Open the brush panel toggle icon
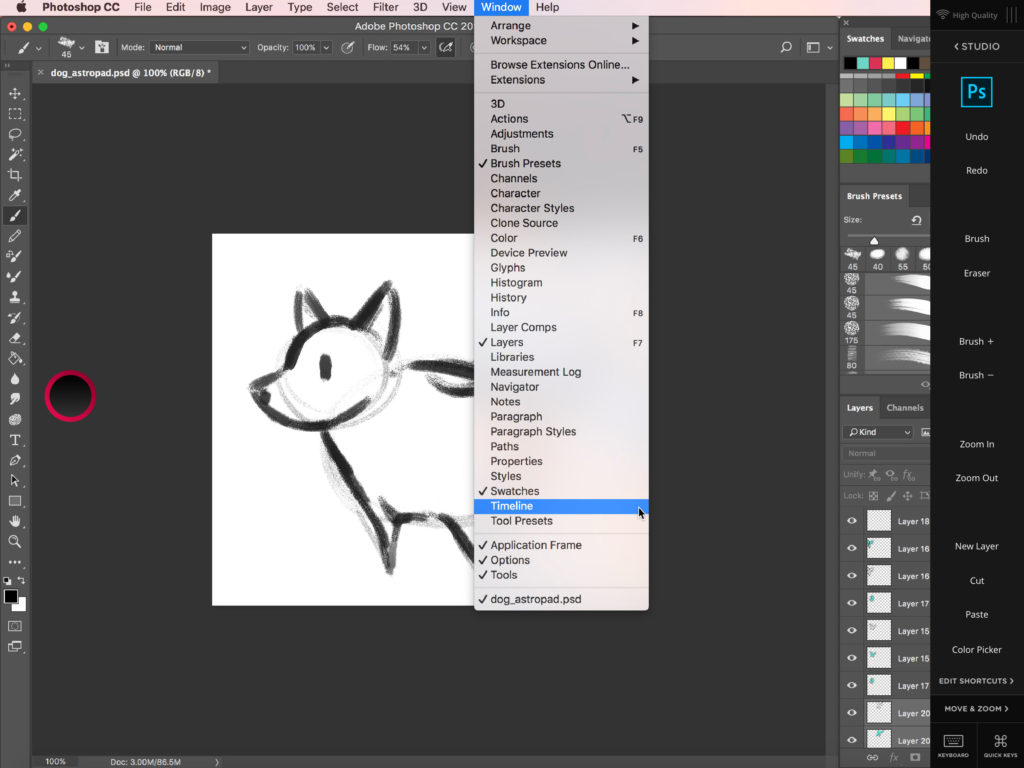This screenshot has width=1024, height=768. (x=102, y=47)
